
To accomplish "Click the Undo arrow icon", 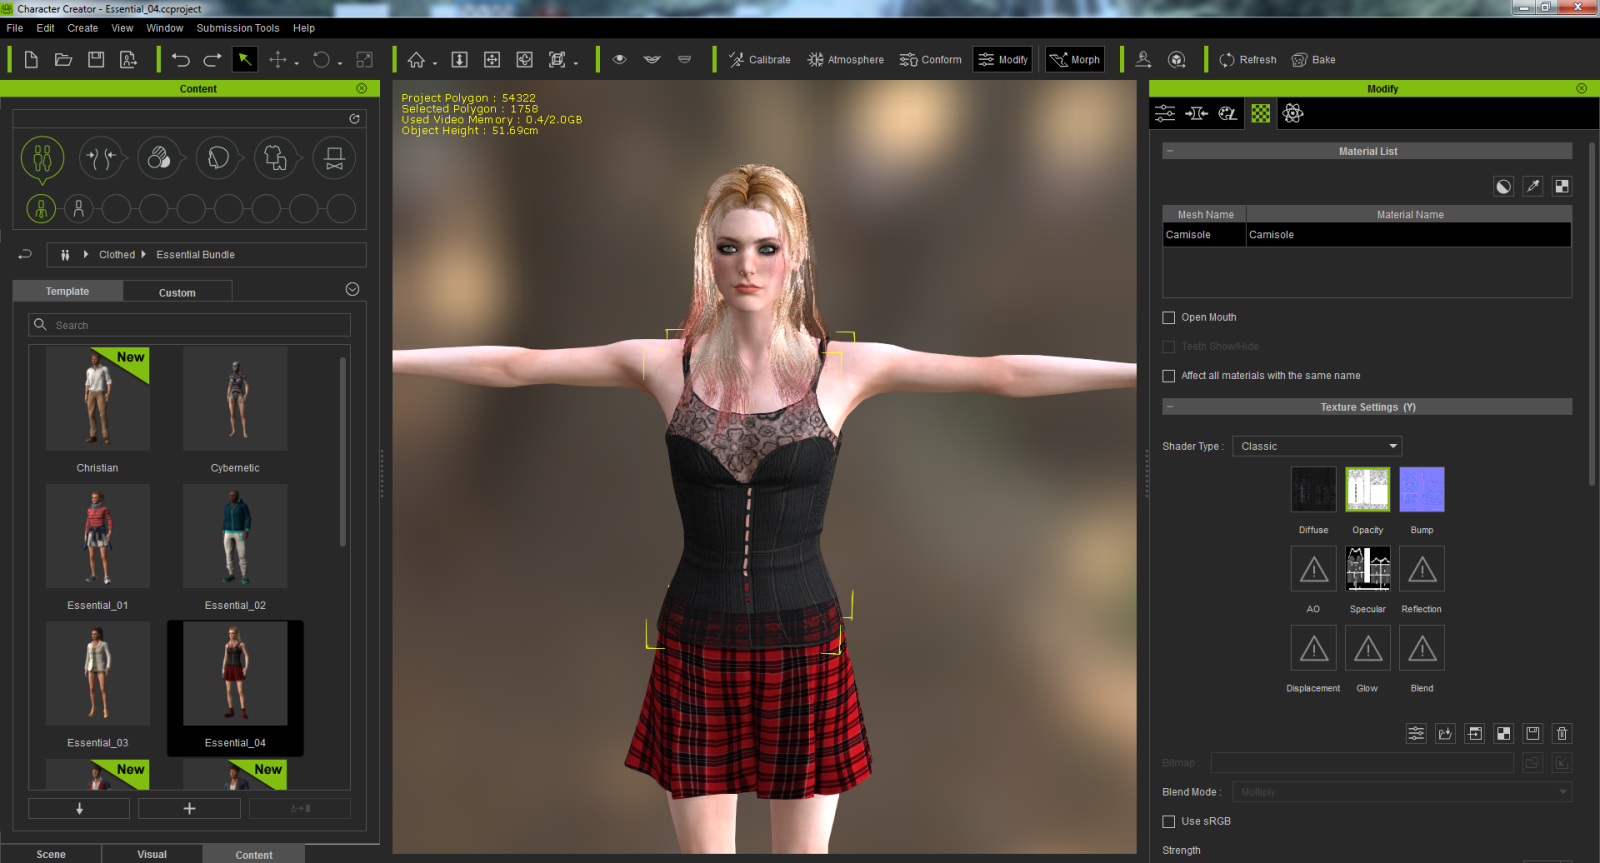I will click(x=180, y=60).
